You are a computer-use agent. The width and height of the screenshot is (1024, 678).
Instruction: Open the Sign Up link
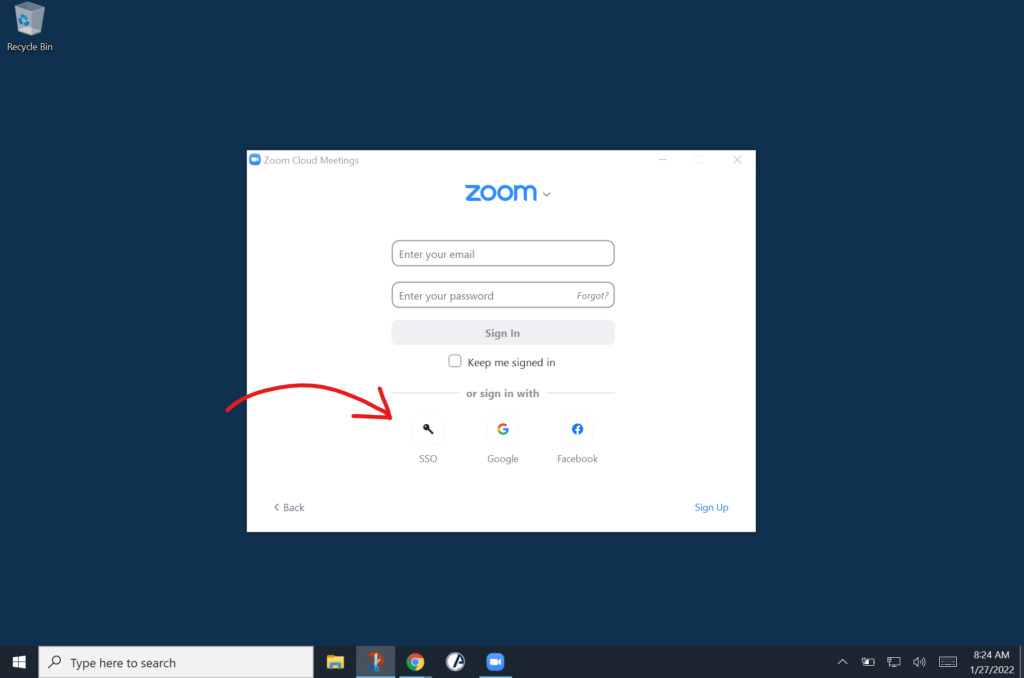711,508
